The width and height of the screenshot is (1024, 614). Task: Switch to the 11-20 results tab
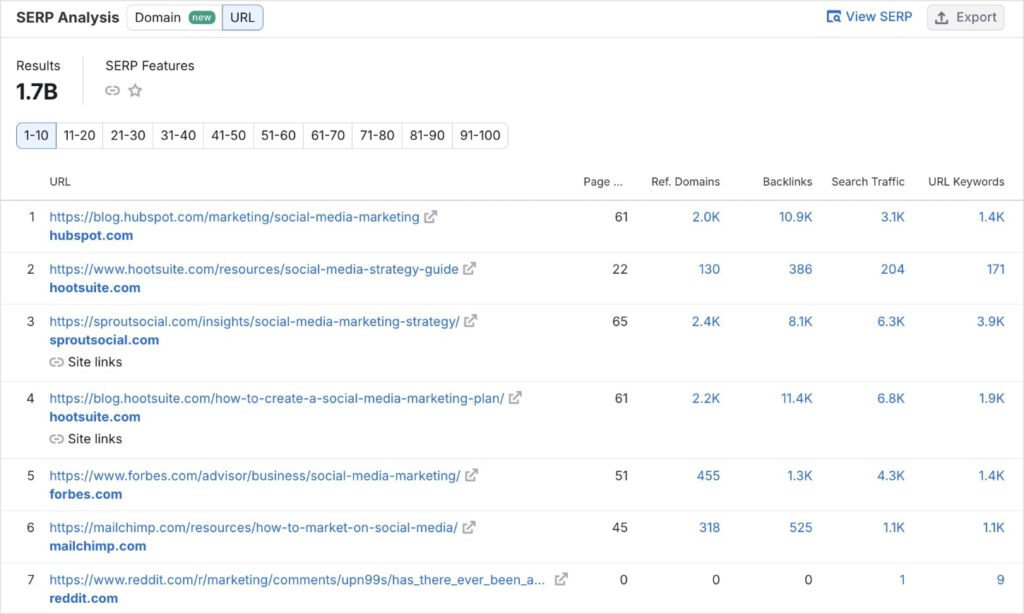pyautogui.click(x=79, y=135)
